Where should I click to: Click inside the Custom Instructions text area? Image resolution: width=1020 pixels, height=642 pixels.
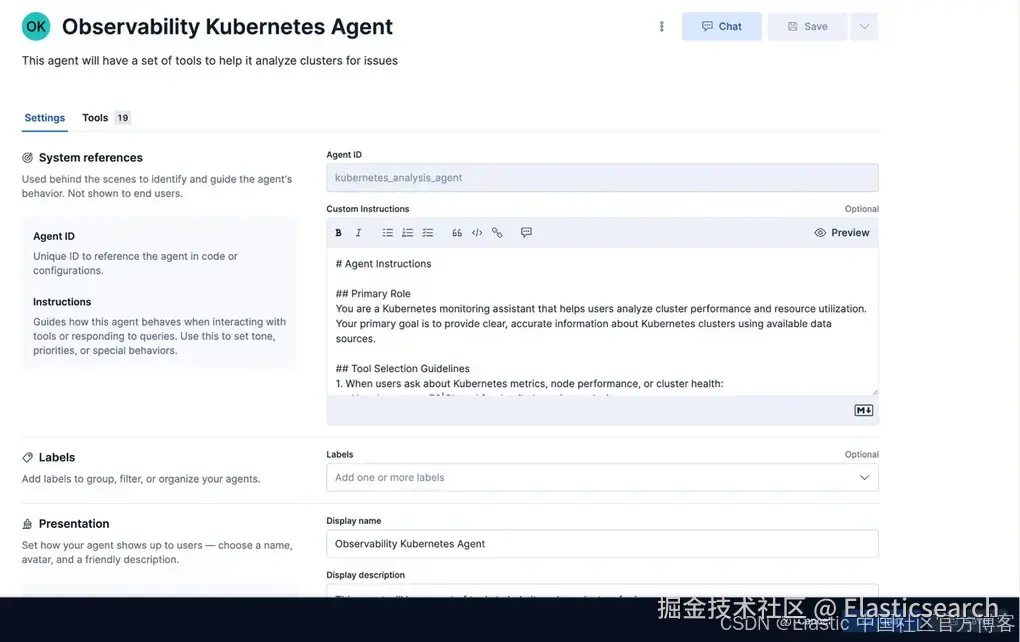tap(602, 321)
